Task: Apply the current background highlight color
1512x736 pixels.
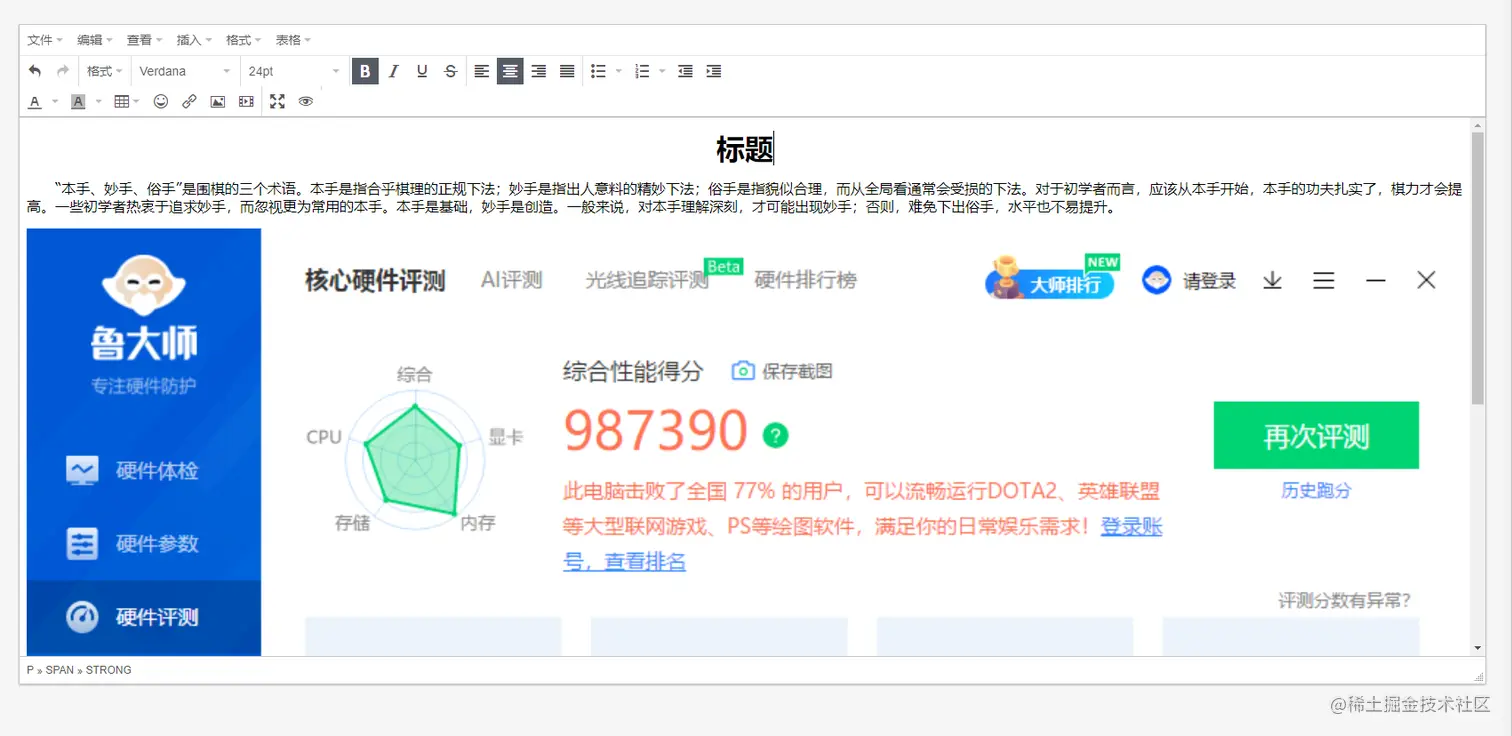Action: tap(78, 101)
